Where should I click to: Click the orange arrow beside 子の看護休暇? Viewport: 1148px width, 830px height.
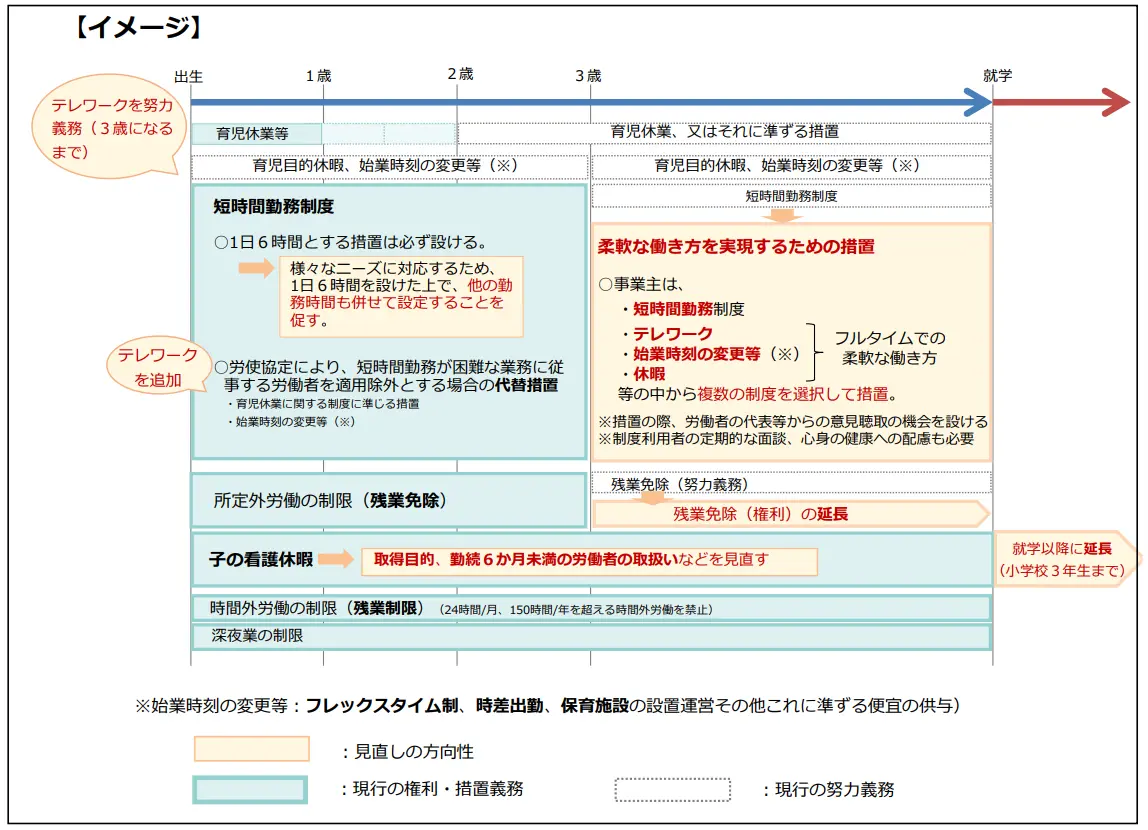[x=336, y=559]
